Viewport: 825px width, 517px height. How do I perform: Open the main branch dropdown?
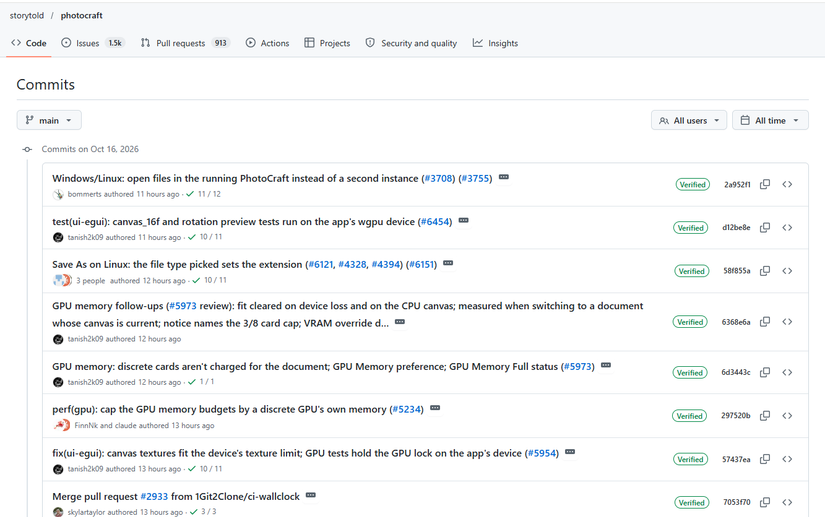point(49,120)
